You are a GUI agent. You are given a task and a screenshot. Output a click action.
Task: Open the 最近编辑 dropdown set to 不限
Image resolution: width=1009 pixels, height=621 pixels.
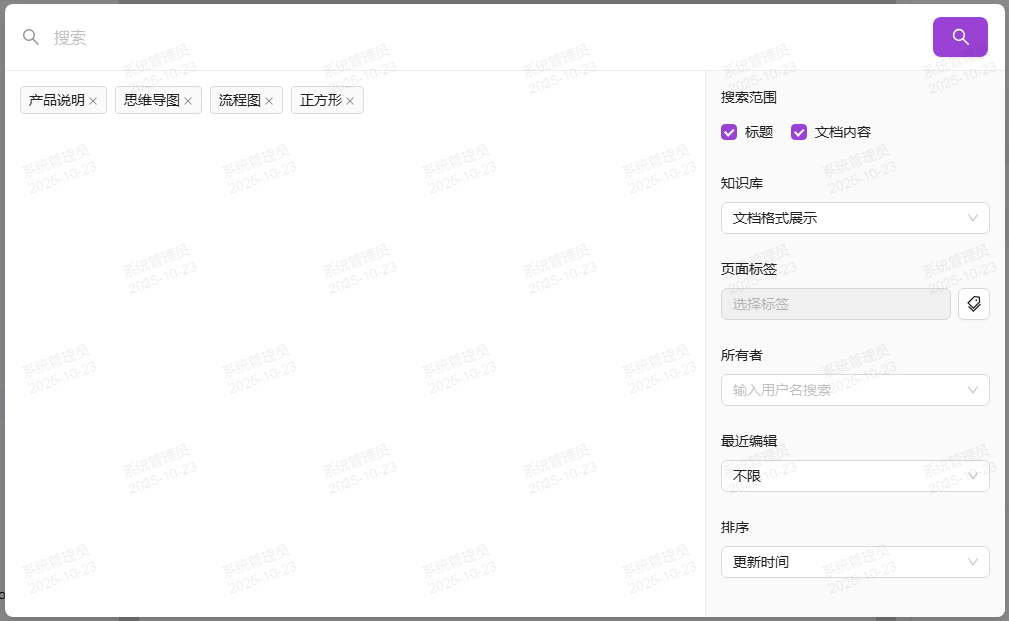[855, 476]
